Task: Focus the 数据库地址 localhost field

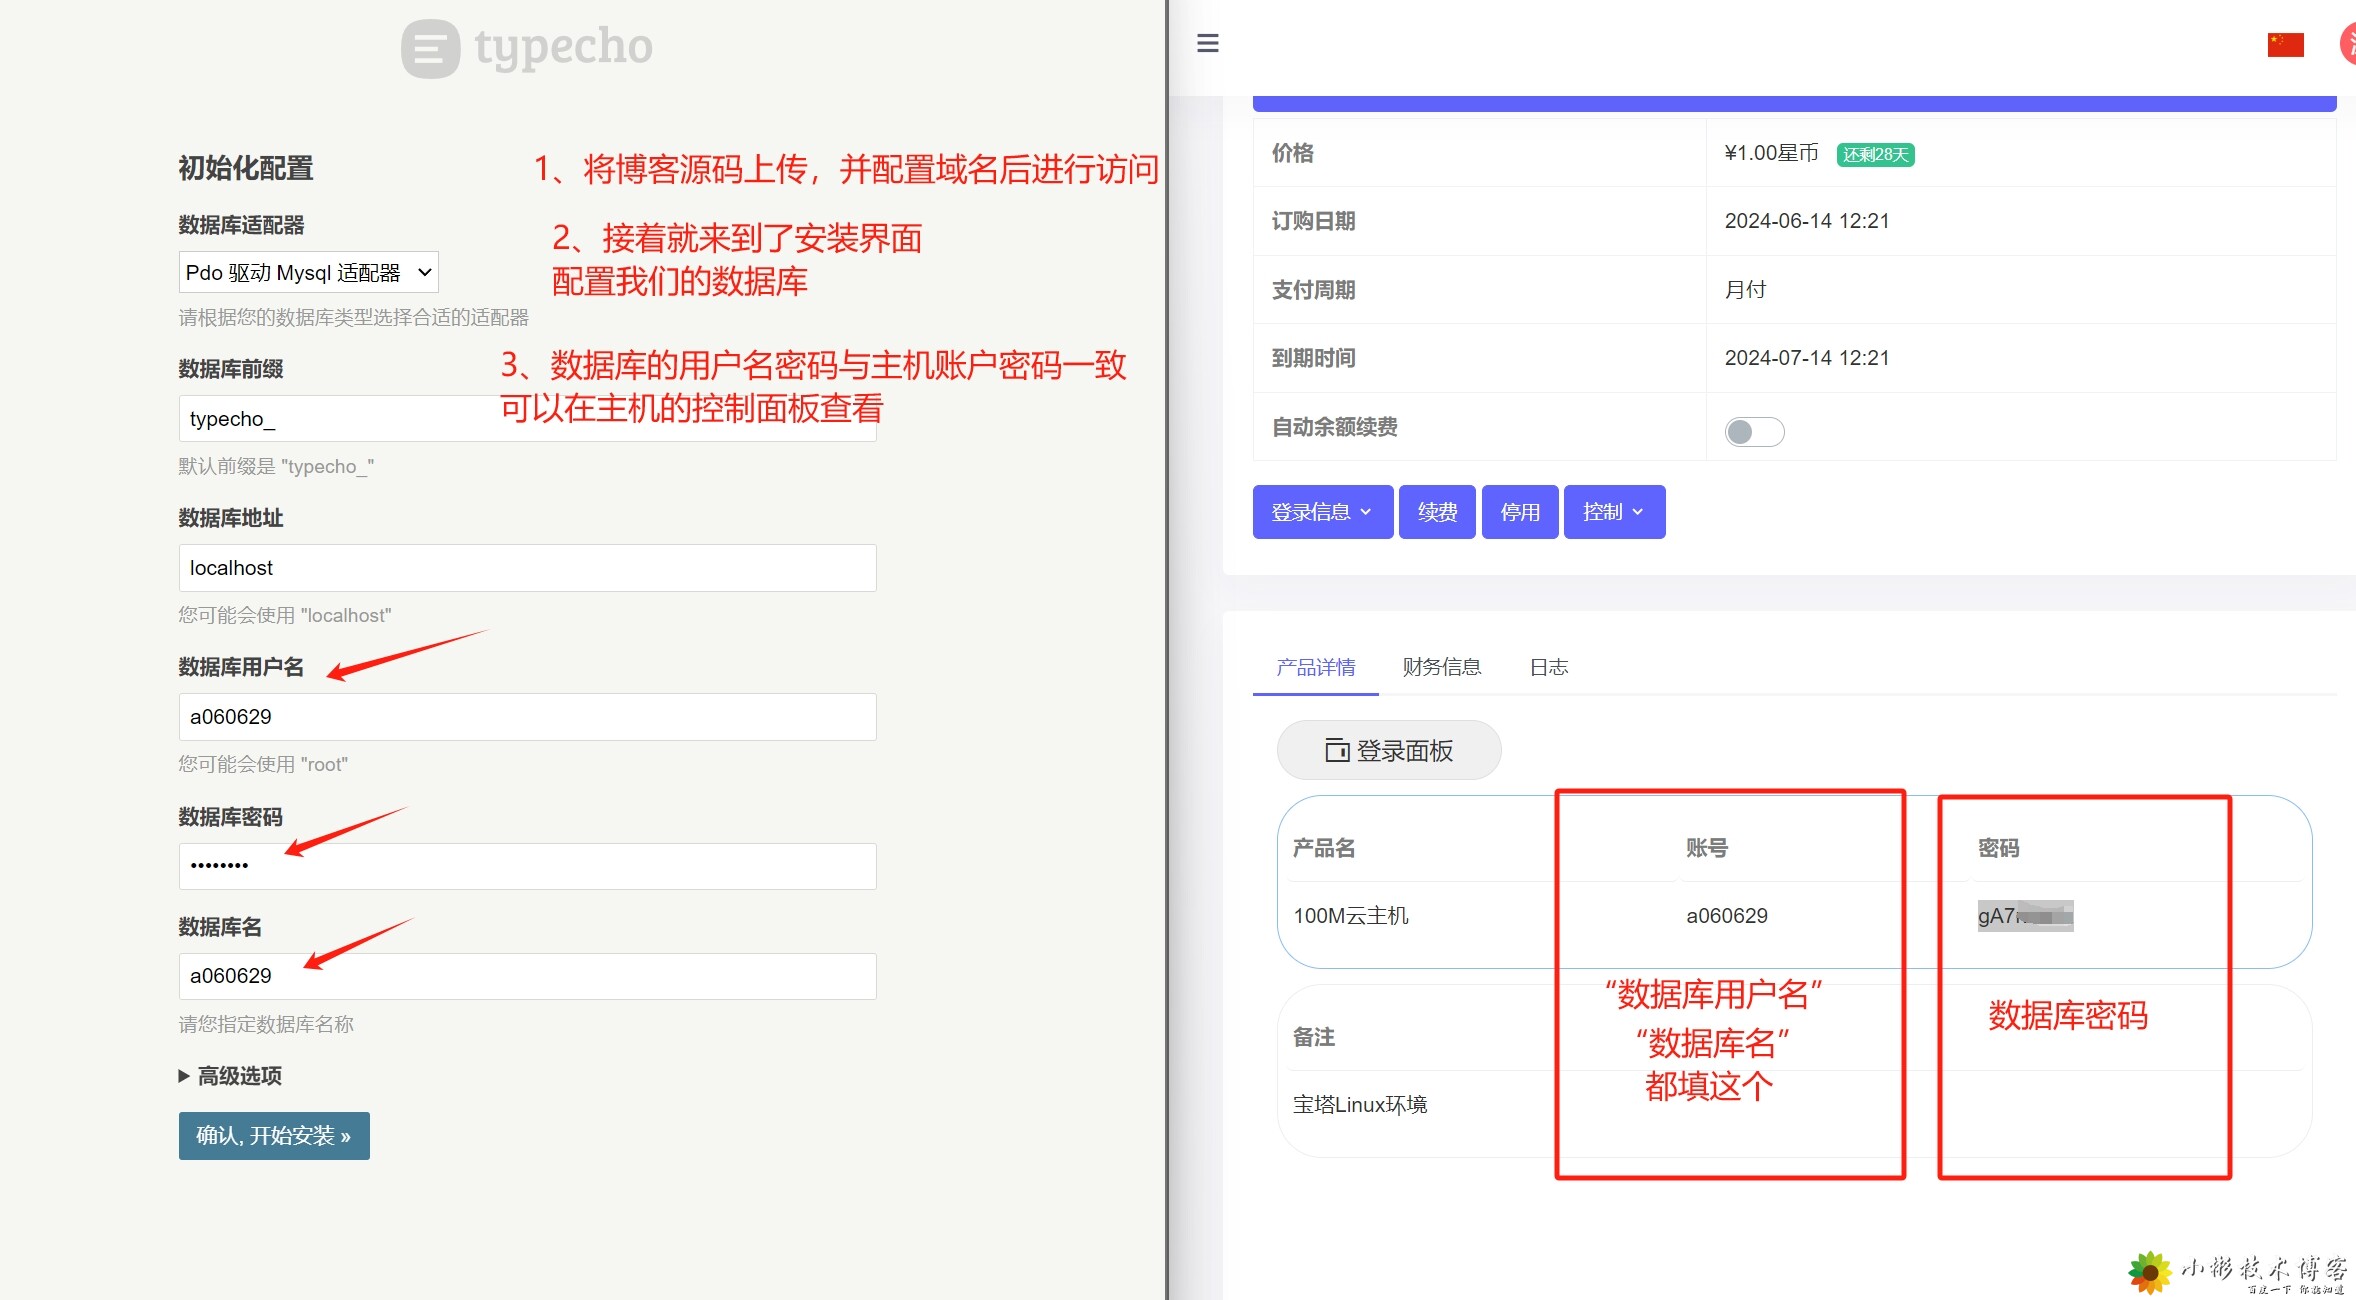Action: [x=527, y=568]
